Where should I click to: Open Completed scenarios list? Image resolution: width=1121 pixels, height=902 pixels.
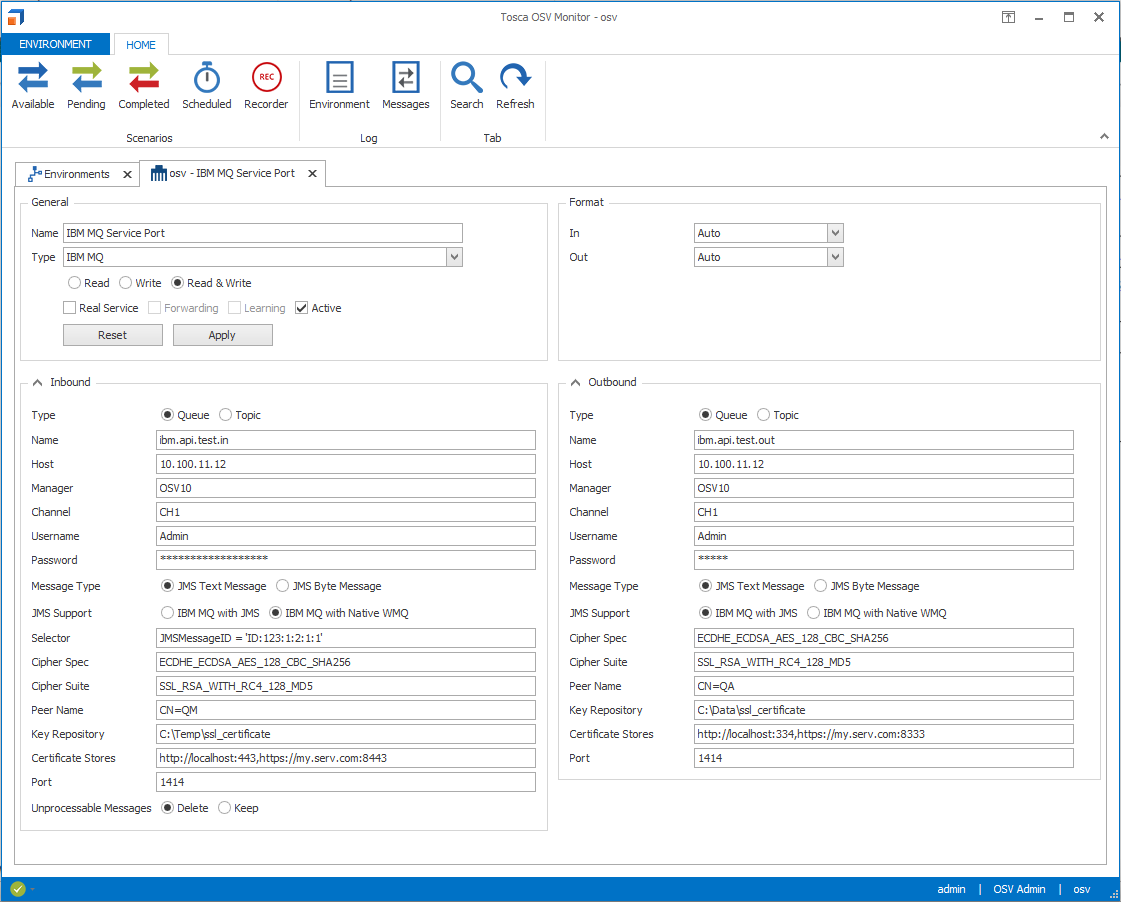[144, 86]
